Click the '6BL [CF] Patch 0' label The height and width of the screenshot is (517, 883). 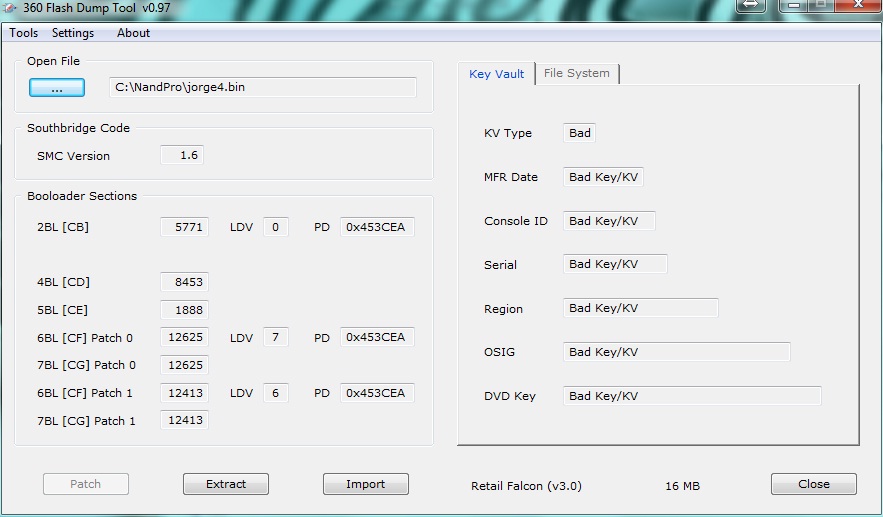tap(85, 338)
